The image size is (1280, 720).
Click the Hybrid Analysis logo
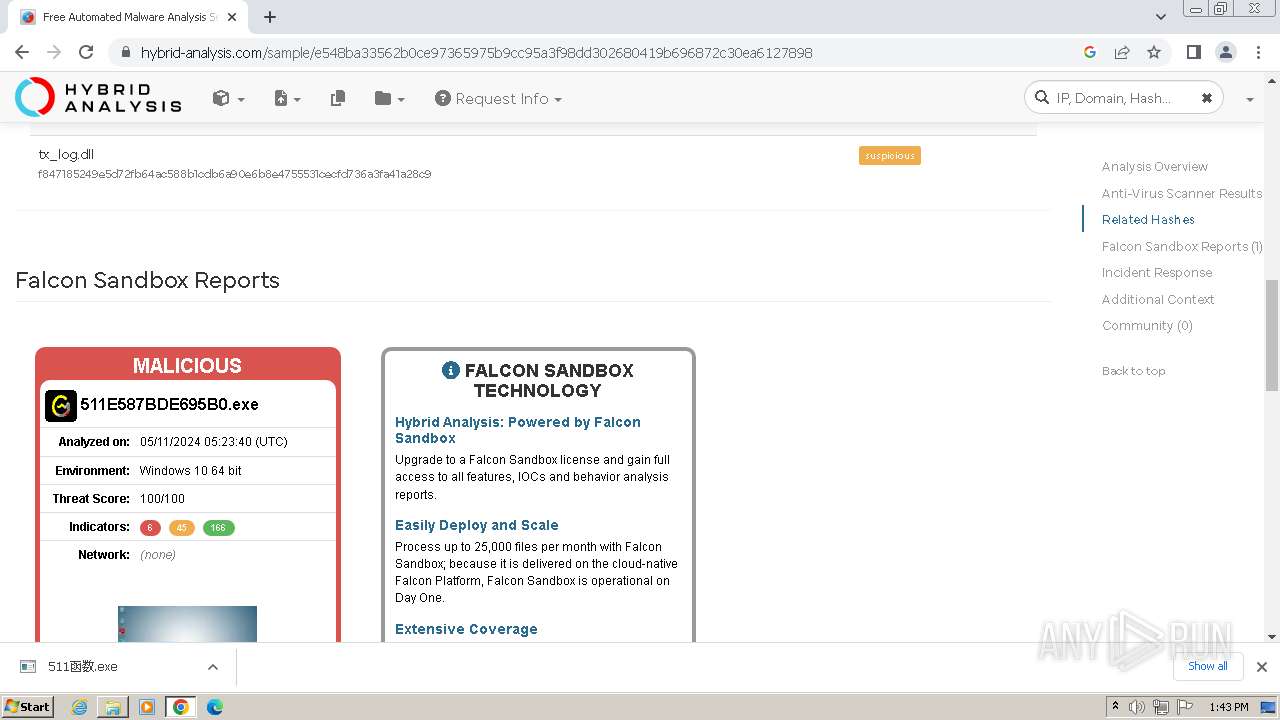click(98, 97)
